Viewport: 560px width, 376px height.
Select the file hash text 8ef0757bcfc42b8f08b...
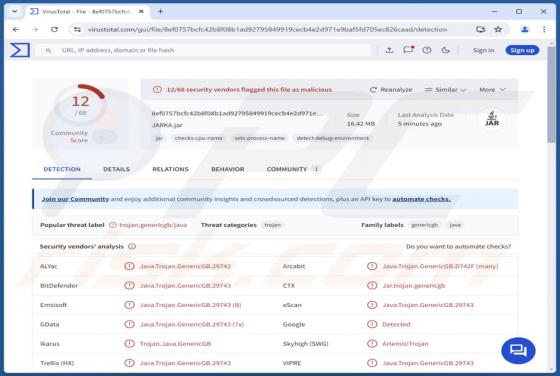237,113
